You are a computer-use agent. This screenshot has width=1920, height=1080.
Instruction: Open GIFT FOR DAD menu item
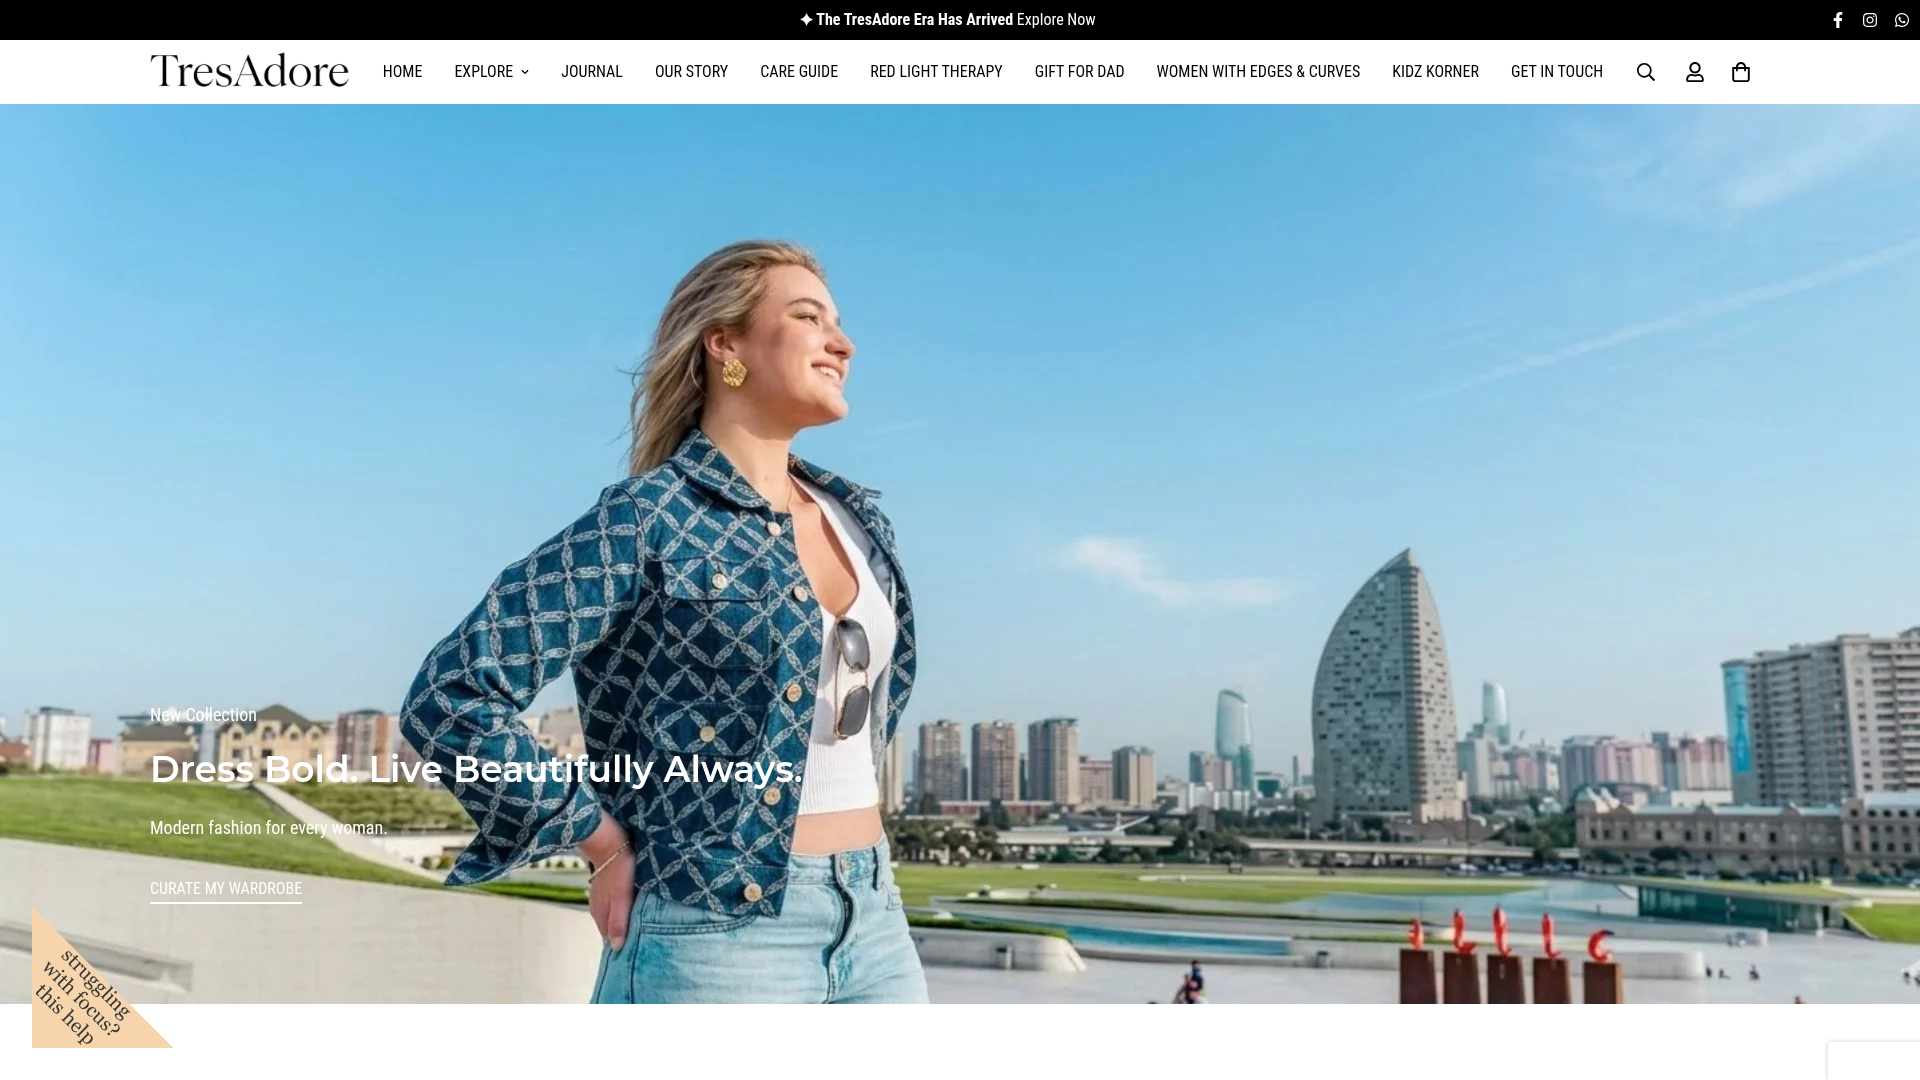1080,72
